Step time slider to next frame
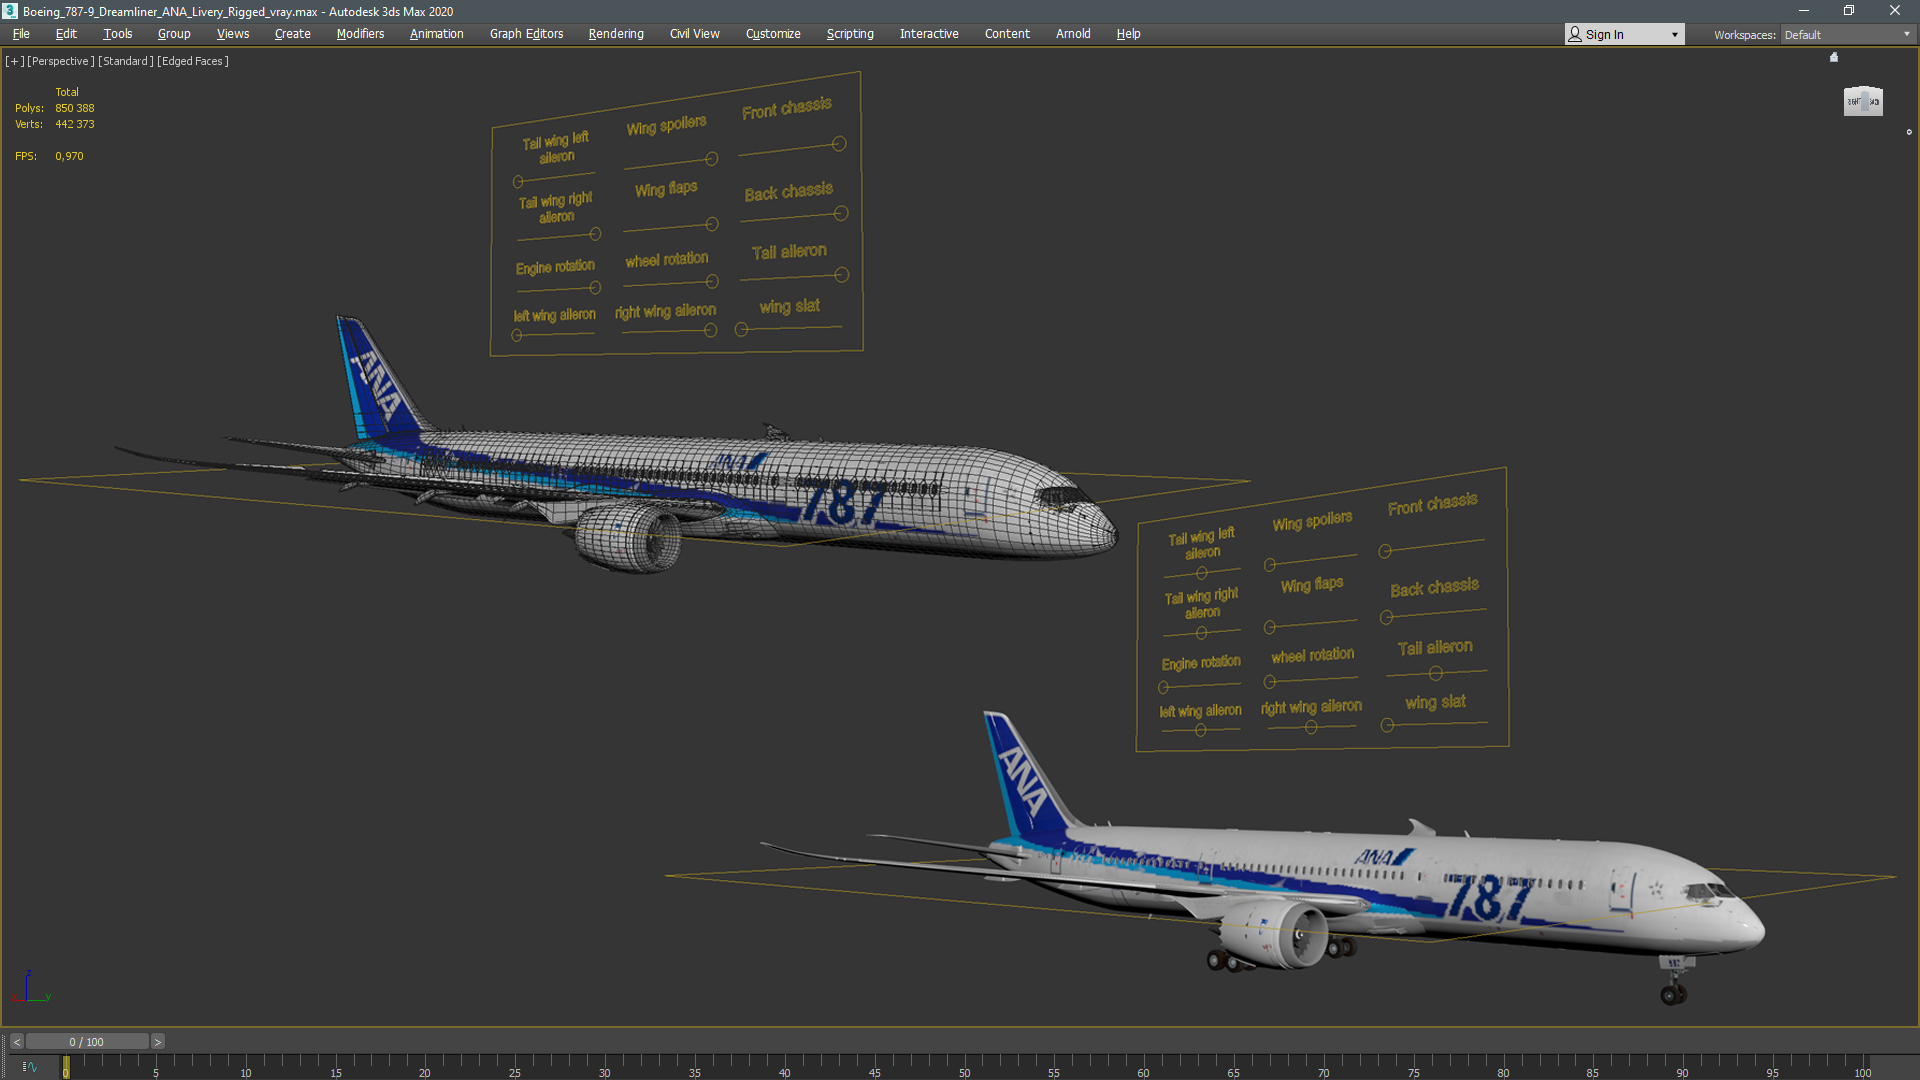 [x=157, y=1042]
